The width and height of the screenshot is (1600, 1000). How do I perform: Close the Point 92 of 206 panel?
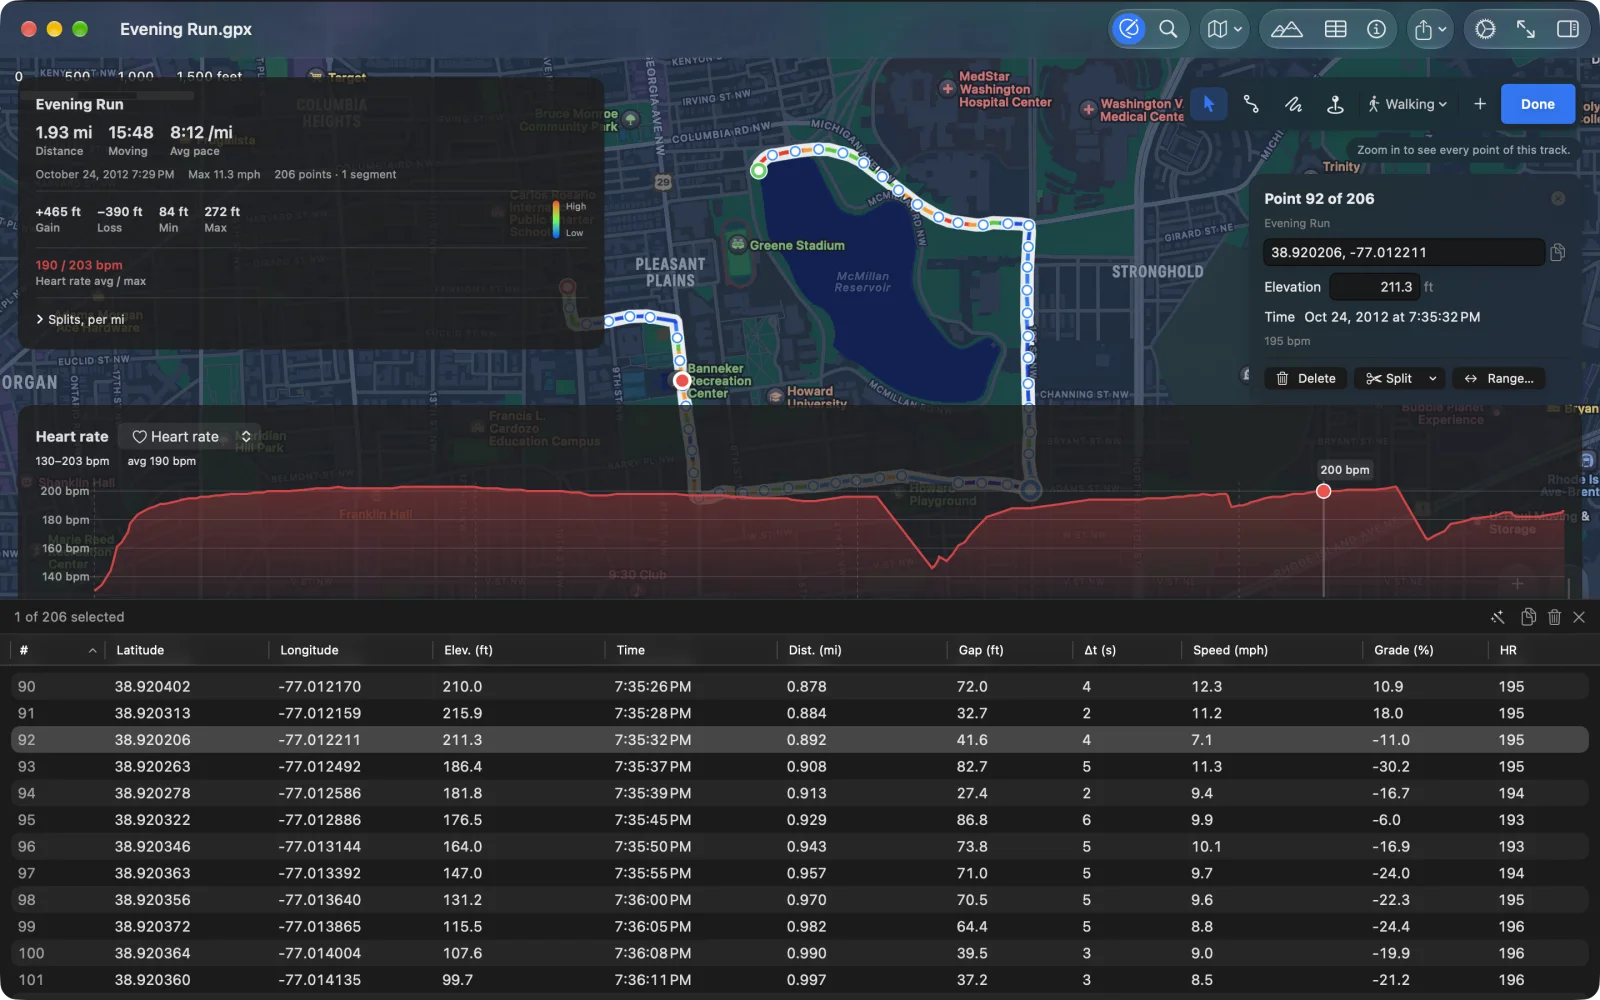1558,199
